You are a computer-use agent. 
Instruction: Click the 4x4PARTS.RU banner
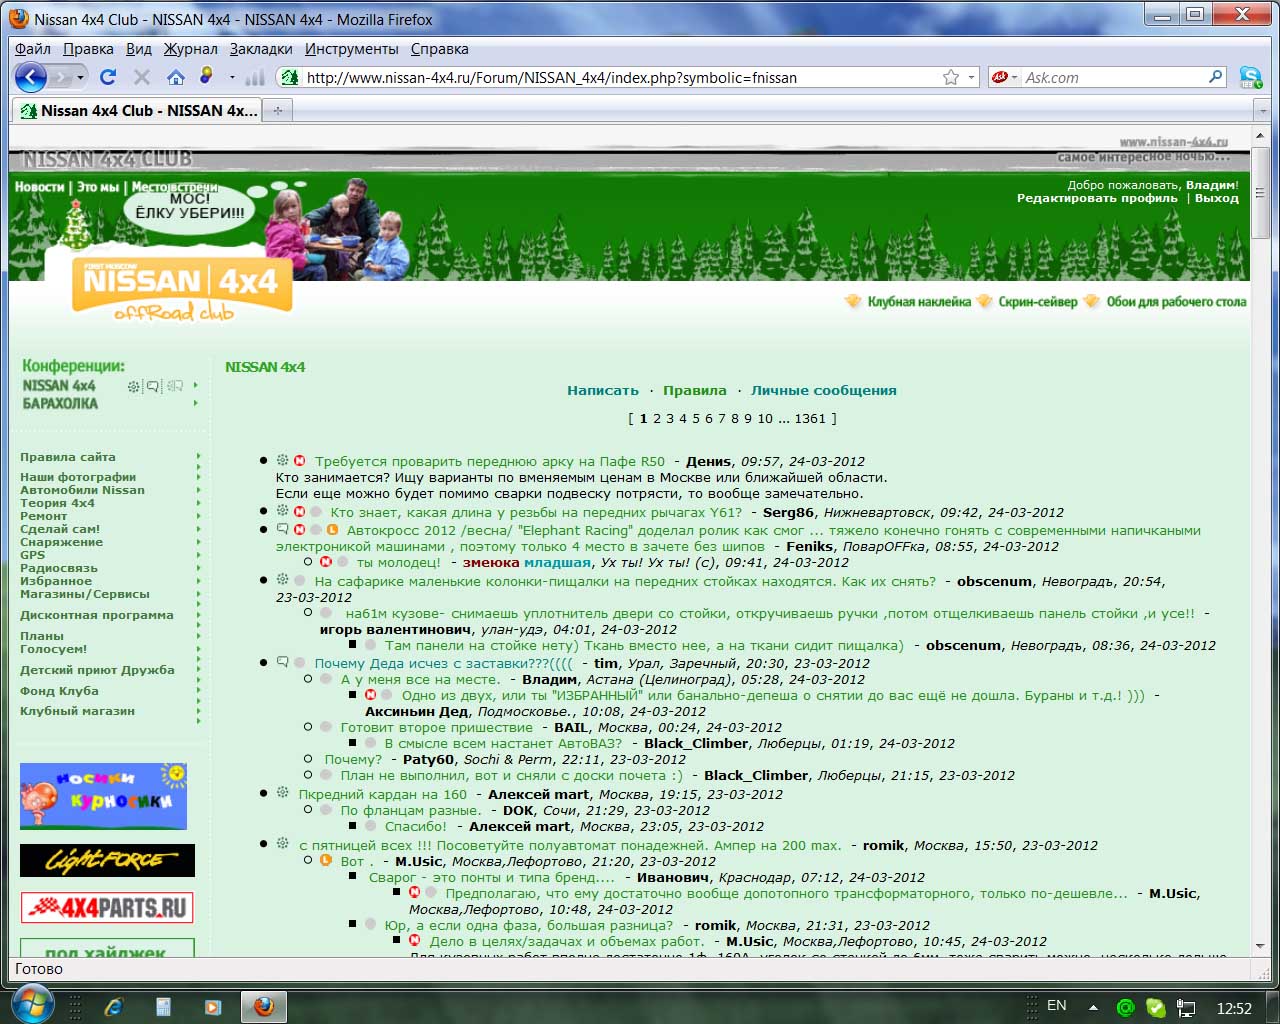[x=107, y=908]
